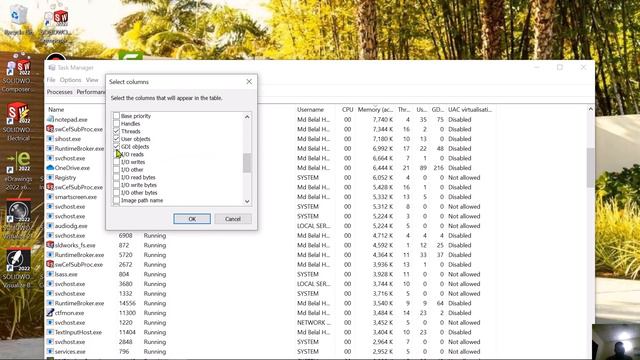Close the Select columns dialog
Screen dimensions: 640x360
click(249, 82)
